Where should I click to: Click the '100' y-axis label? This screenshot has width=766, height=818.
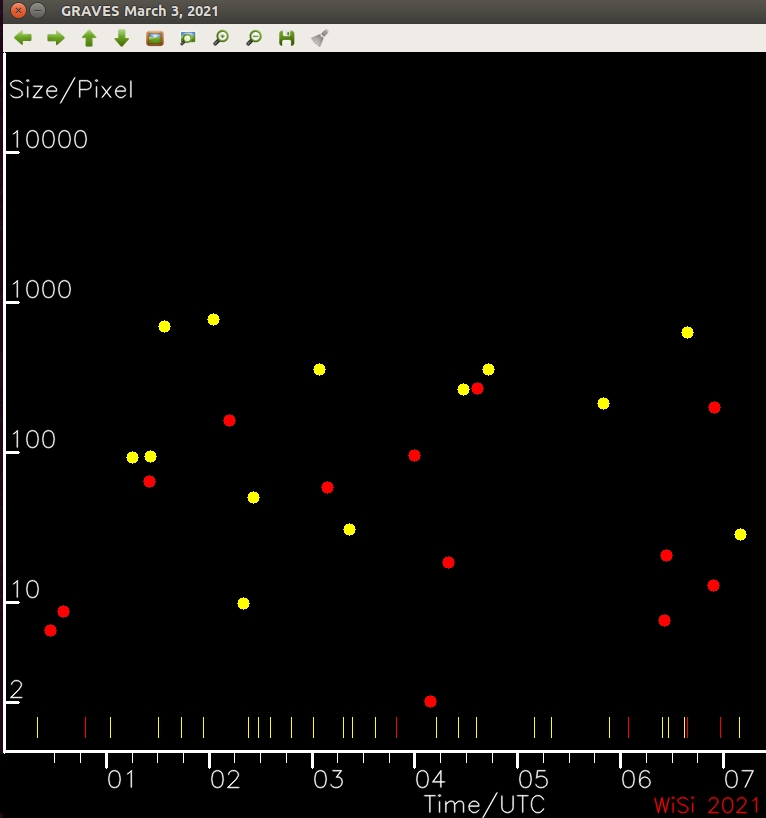pos(33,440)
